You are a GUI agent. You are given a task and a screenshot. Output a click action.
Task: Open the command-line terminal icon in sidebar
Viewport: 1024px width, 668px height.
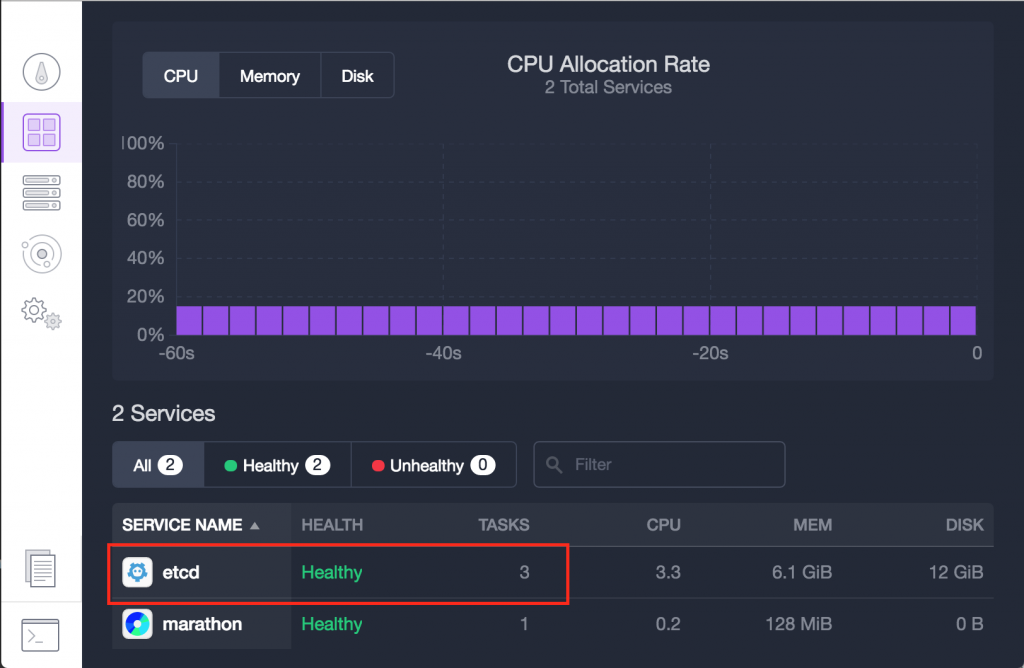[40, 635]
